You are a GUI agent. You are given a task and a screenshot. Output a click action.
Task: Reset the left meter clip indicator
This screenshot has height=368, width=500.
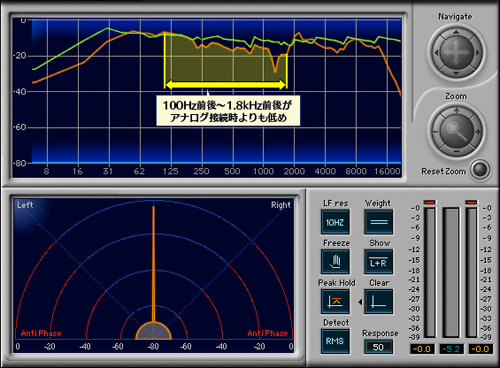[x=430, y=202]
